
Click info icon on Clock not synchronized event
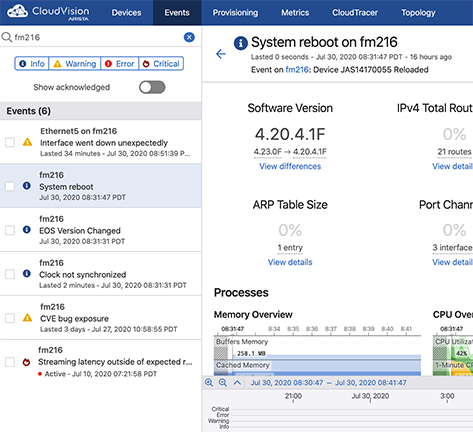coord(27,274)
